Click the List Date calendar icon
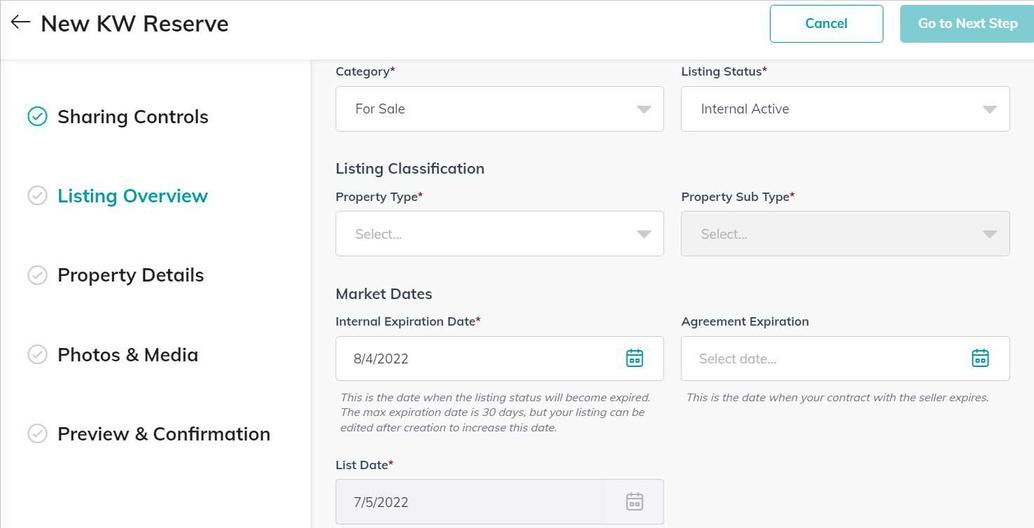This screenshot has height=528, width=1034. click(x=634, y=502)
